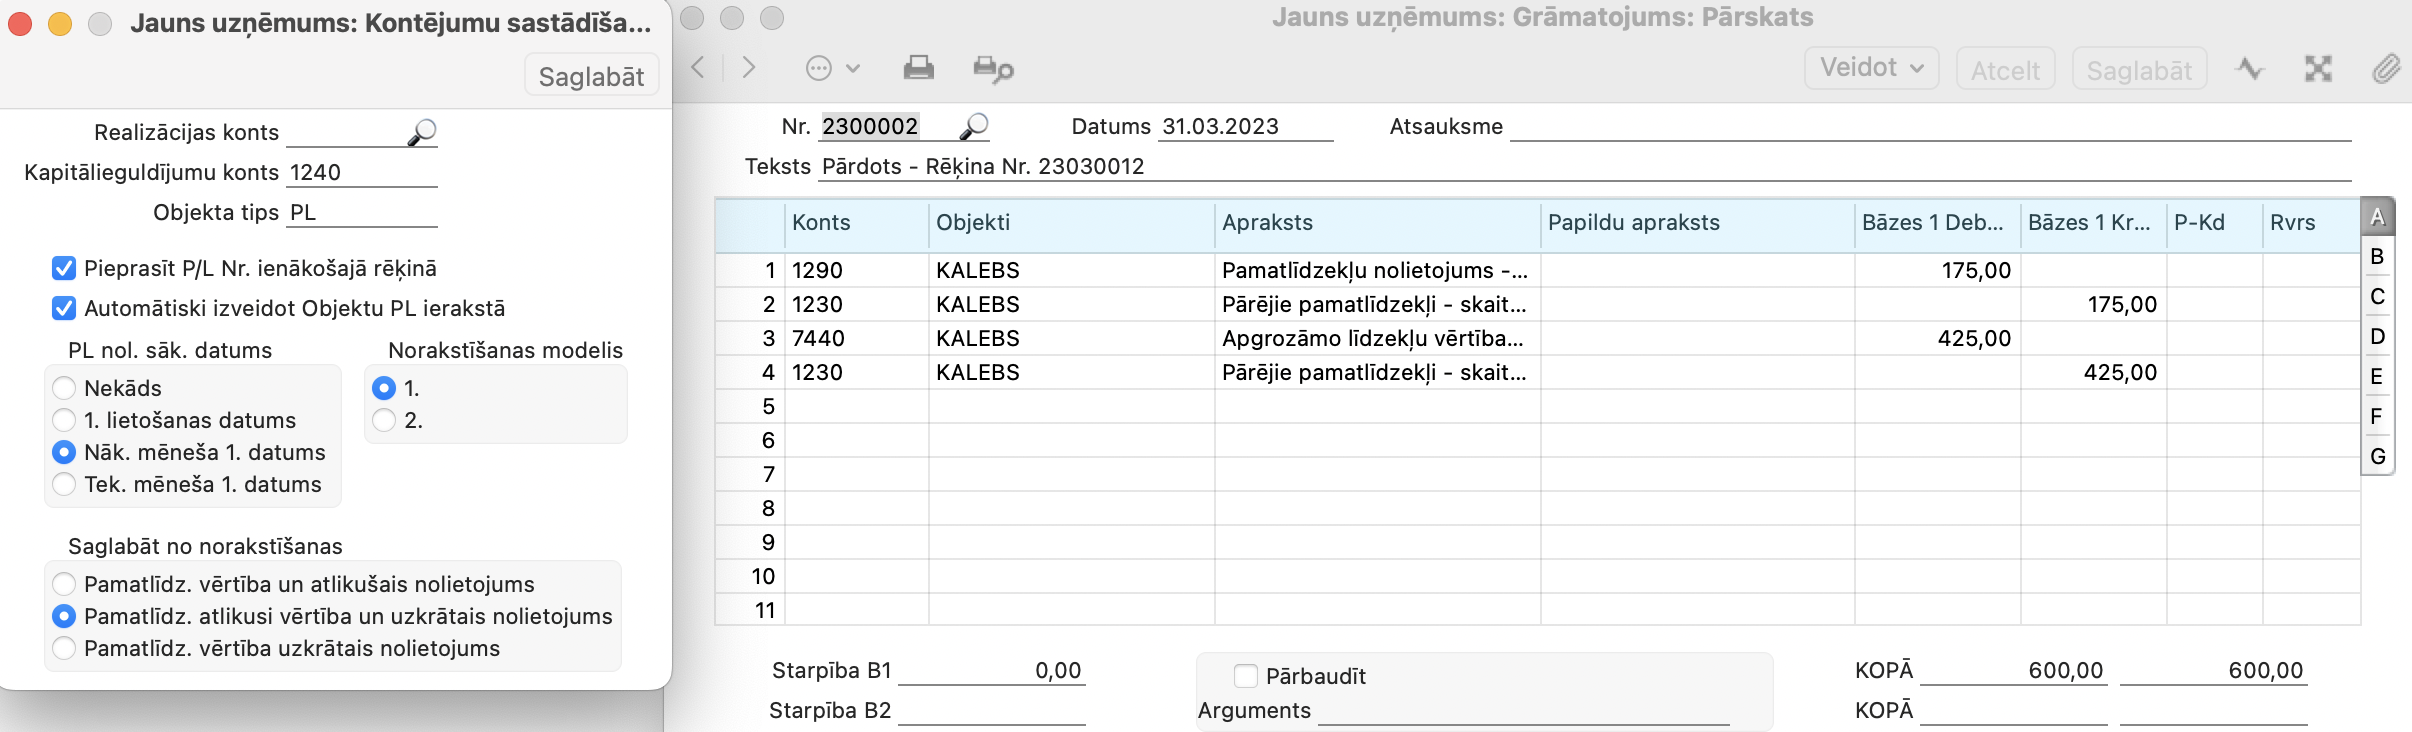Enable the Pārbaudīt checkbox
2412x732 pixels.
click(x=1246, y=676)
